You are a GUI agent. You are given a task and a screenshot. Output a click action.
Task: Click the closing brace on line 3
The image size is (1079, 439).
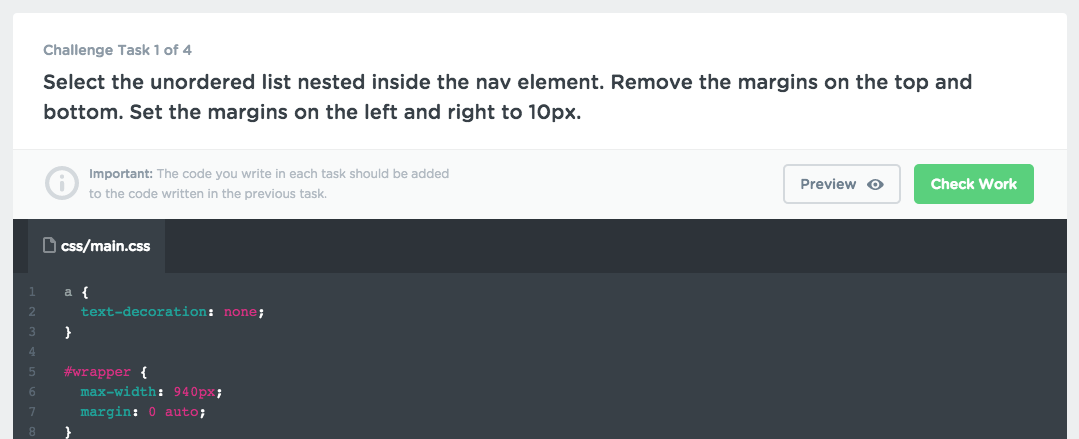68,332
